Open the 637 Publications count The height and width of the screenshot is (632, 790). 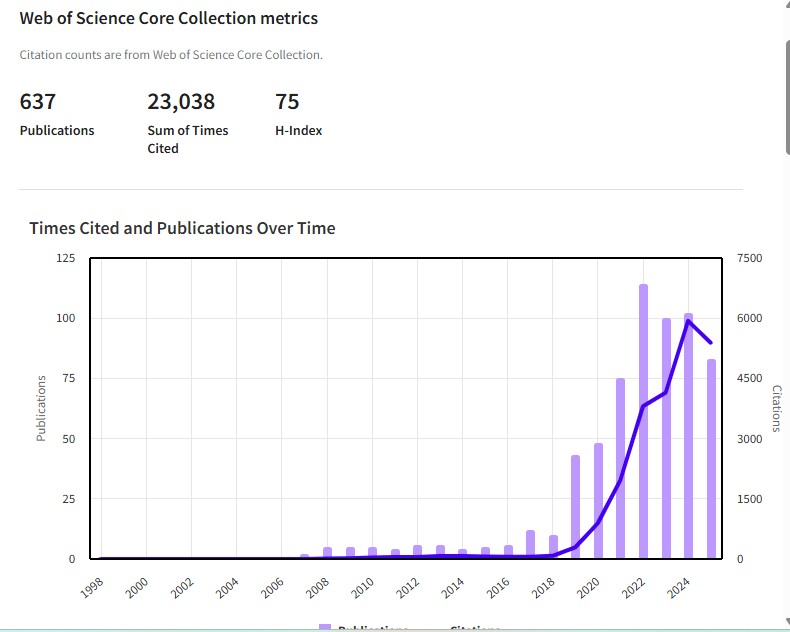pyautogui.click(x=38, y=102)
